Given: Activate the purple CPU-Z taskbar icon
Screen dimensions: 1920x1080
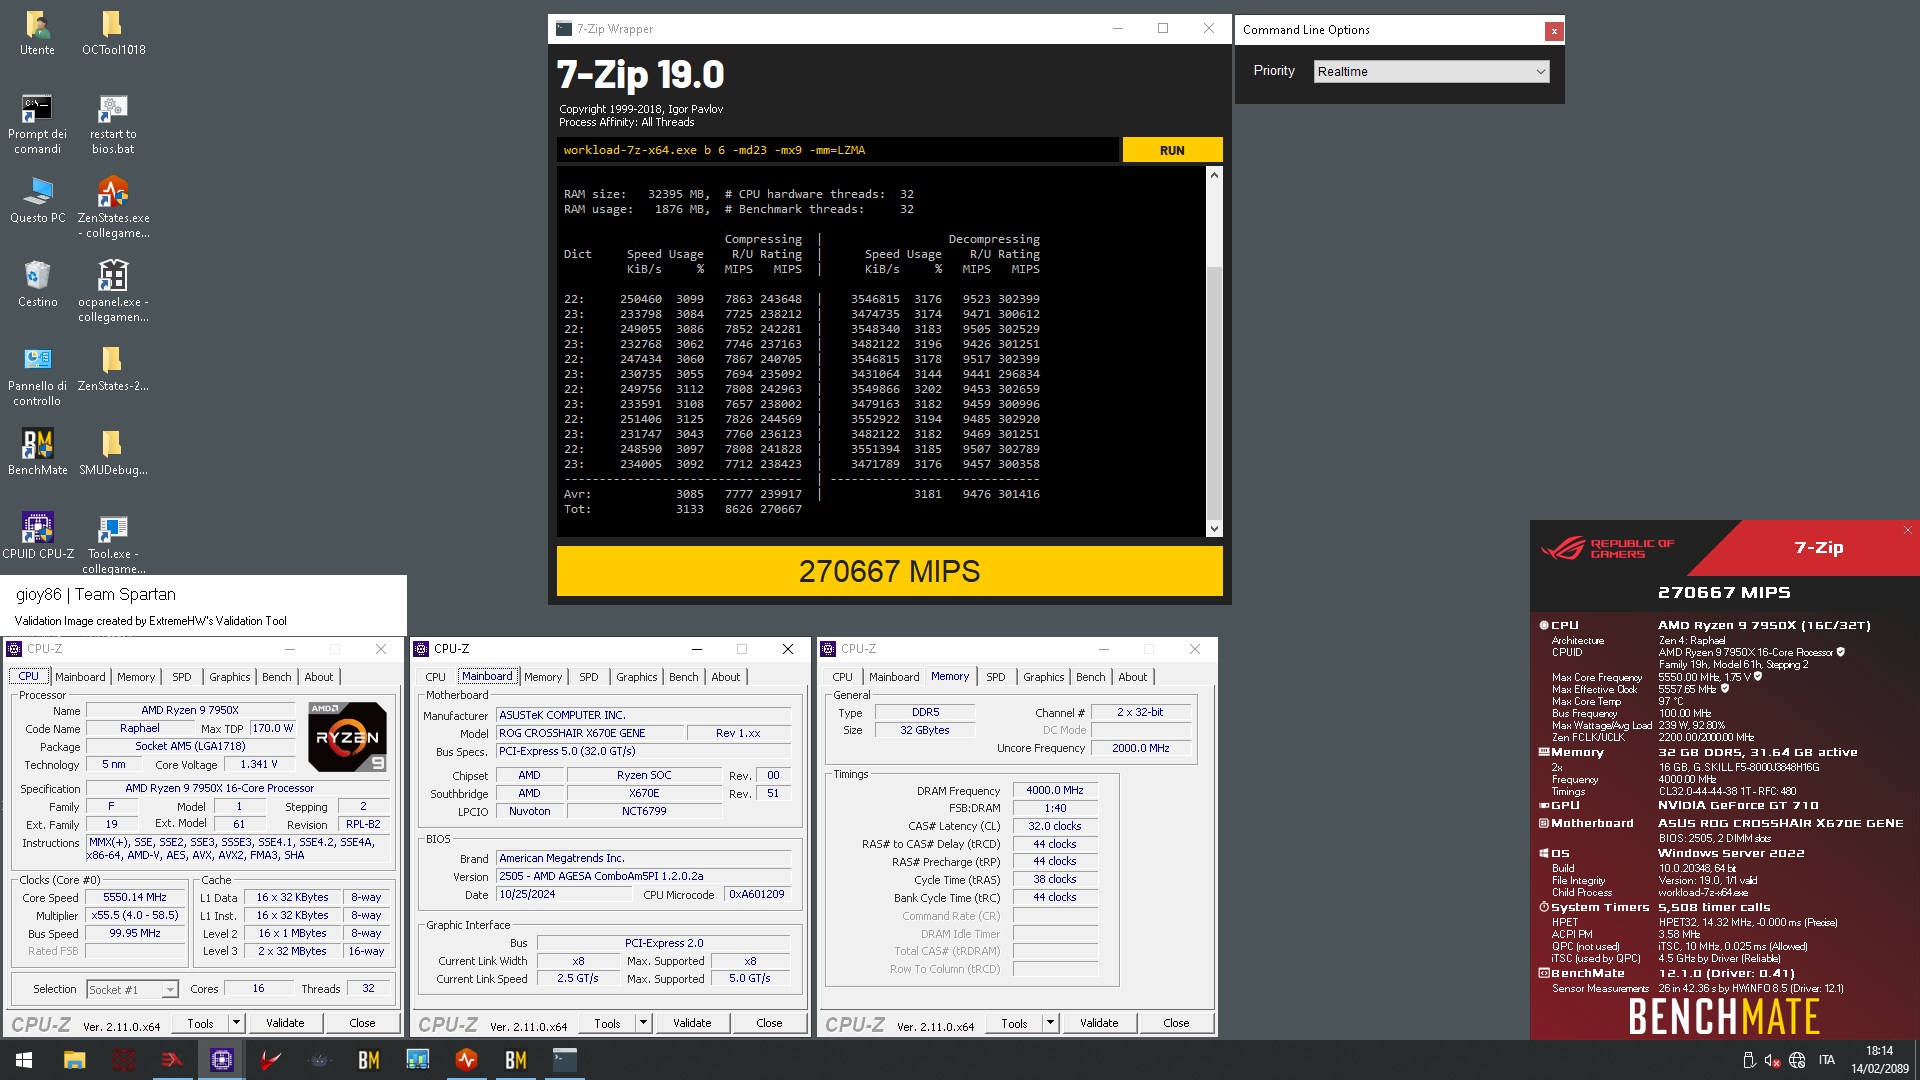Looking at the screenshot, I should (221, 1060).
